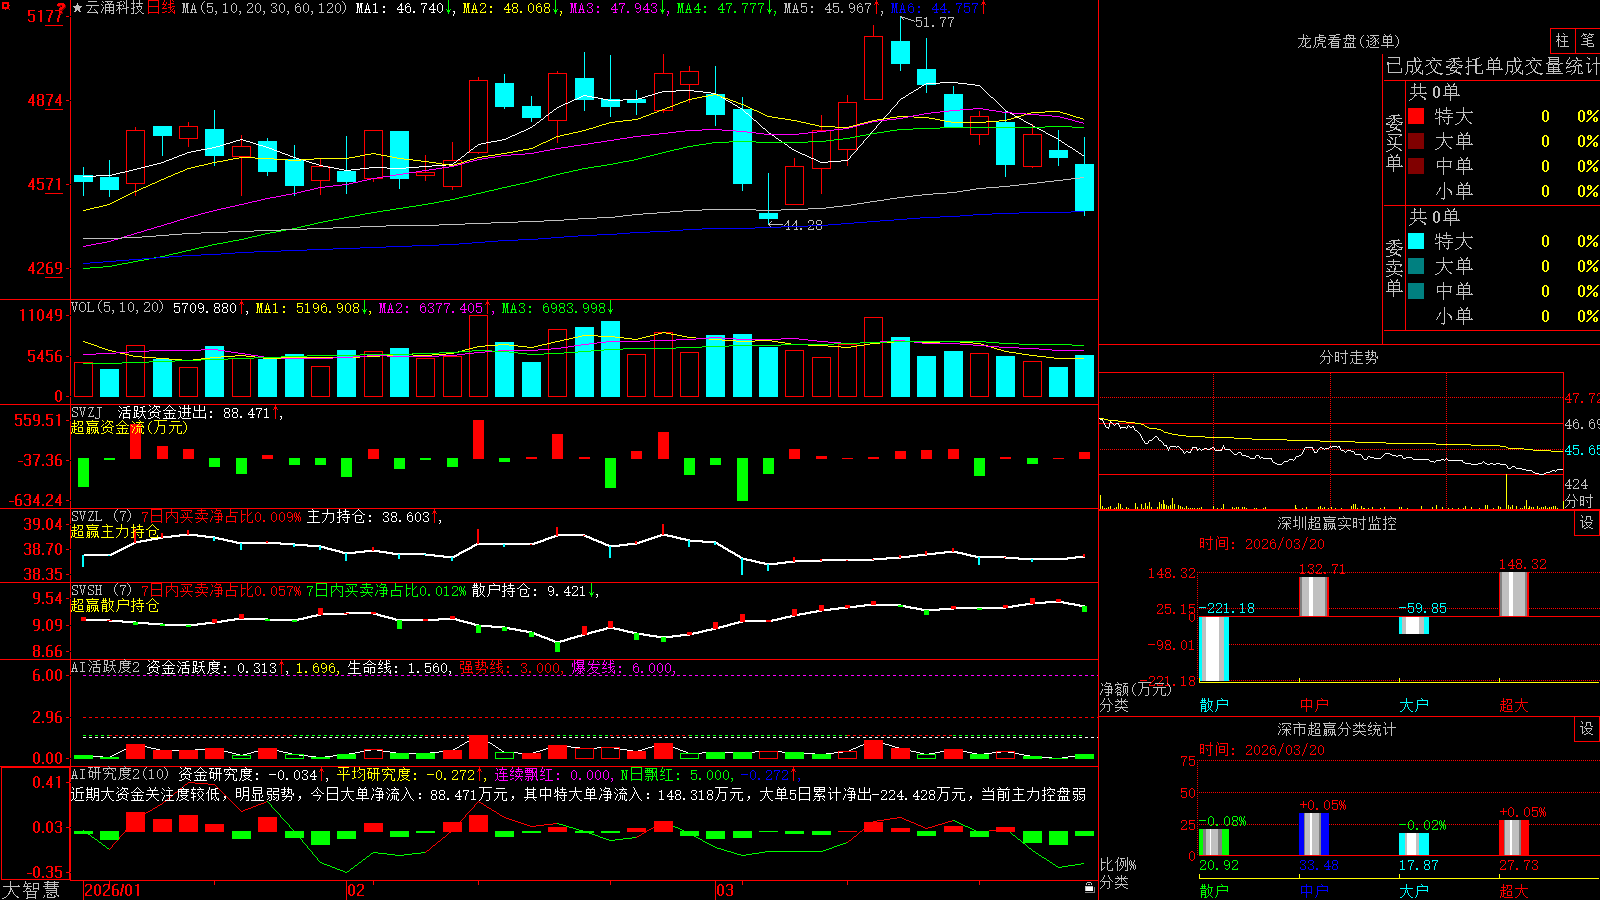Click the VOL(5,10,20) indicator label
This screenshot has height=900, width=1600.
(117, 308)
